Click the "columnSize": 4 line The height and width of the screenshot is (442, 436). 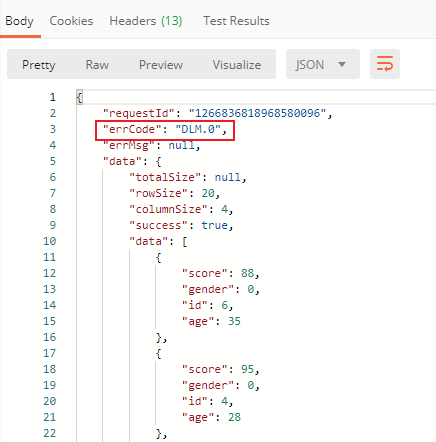tap(181, 209)
